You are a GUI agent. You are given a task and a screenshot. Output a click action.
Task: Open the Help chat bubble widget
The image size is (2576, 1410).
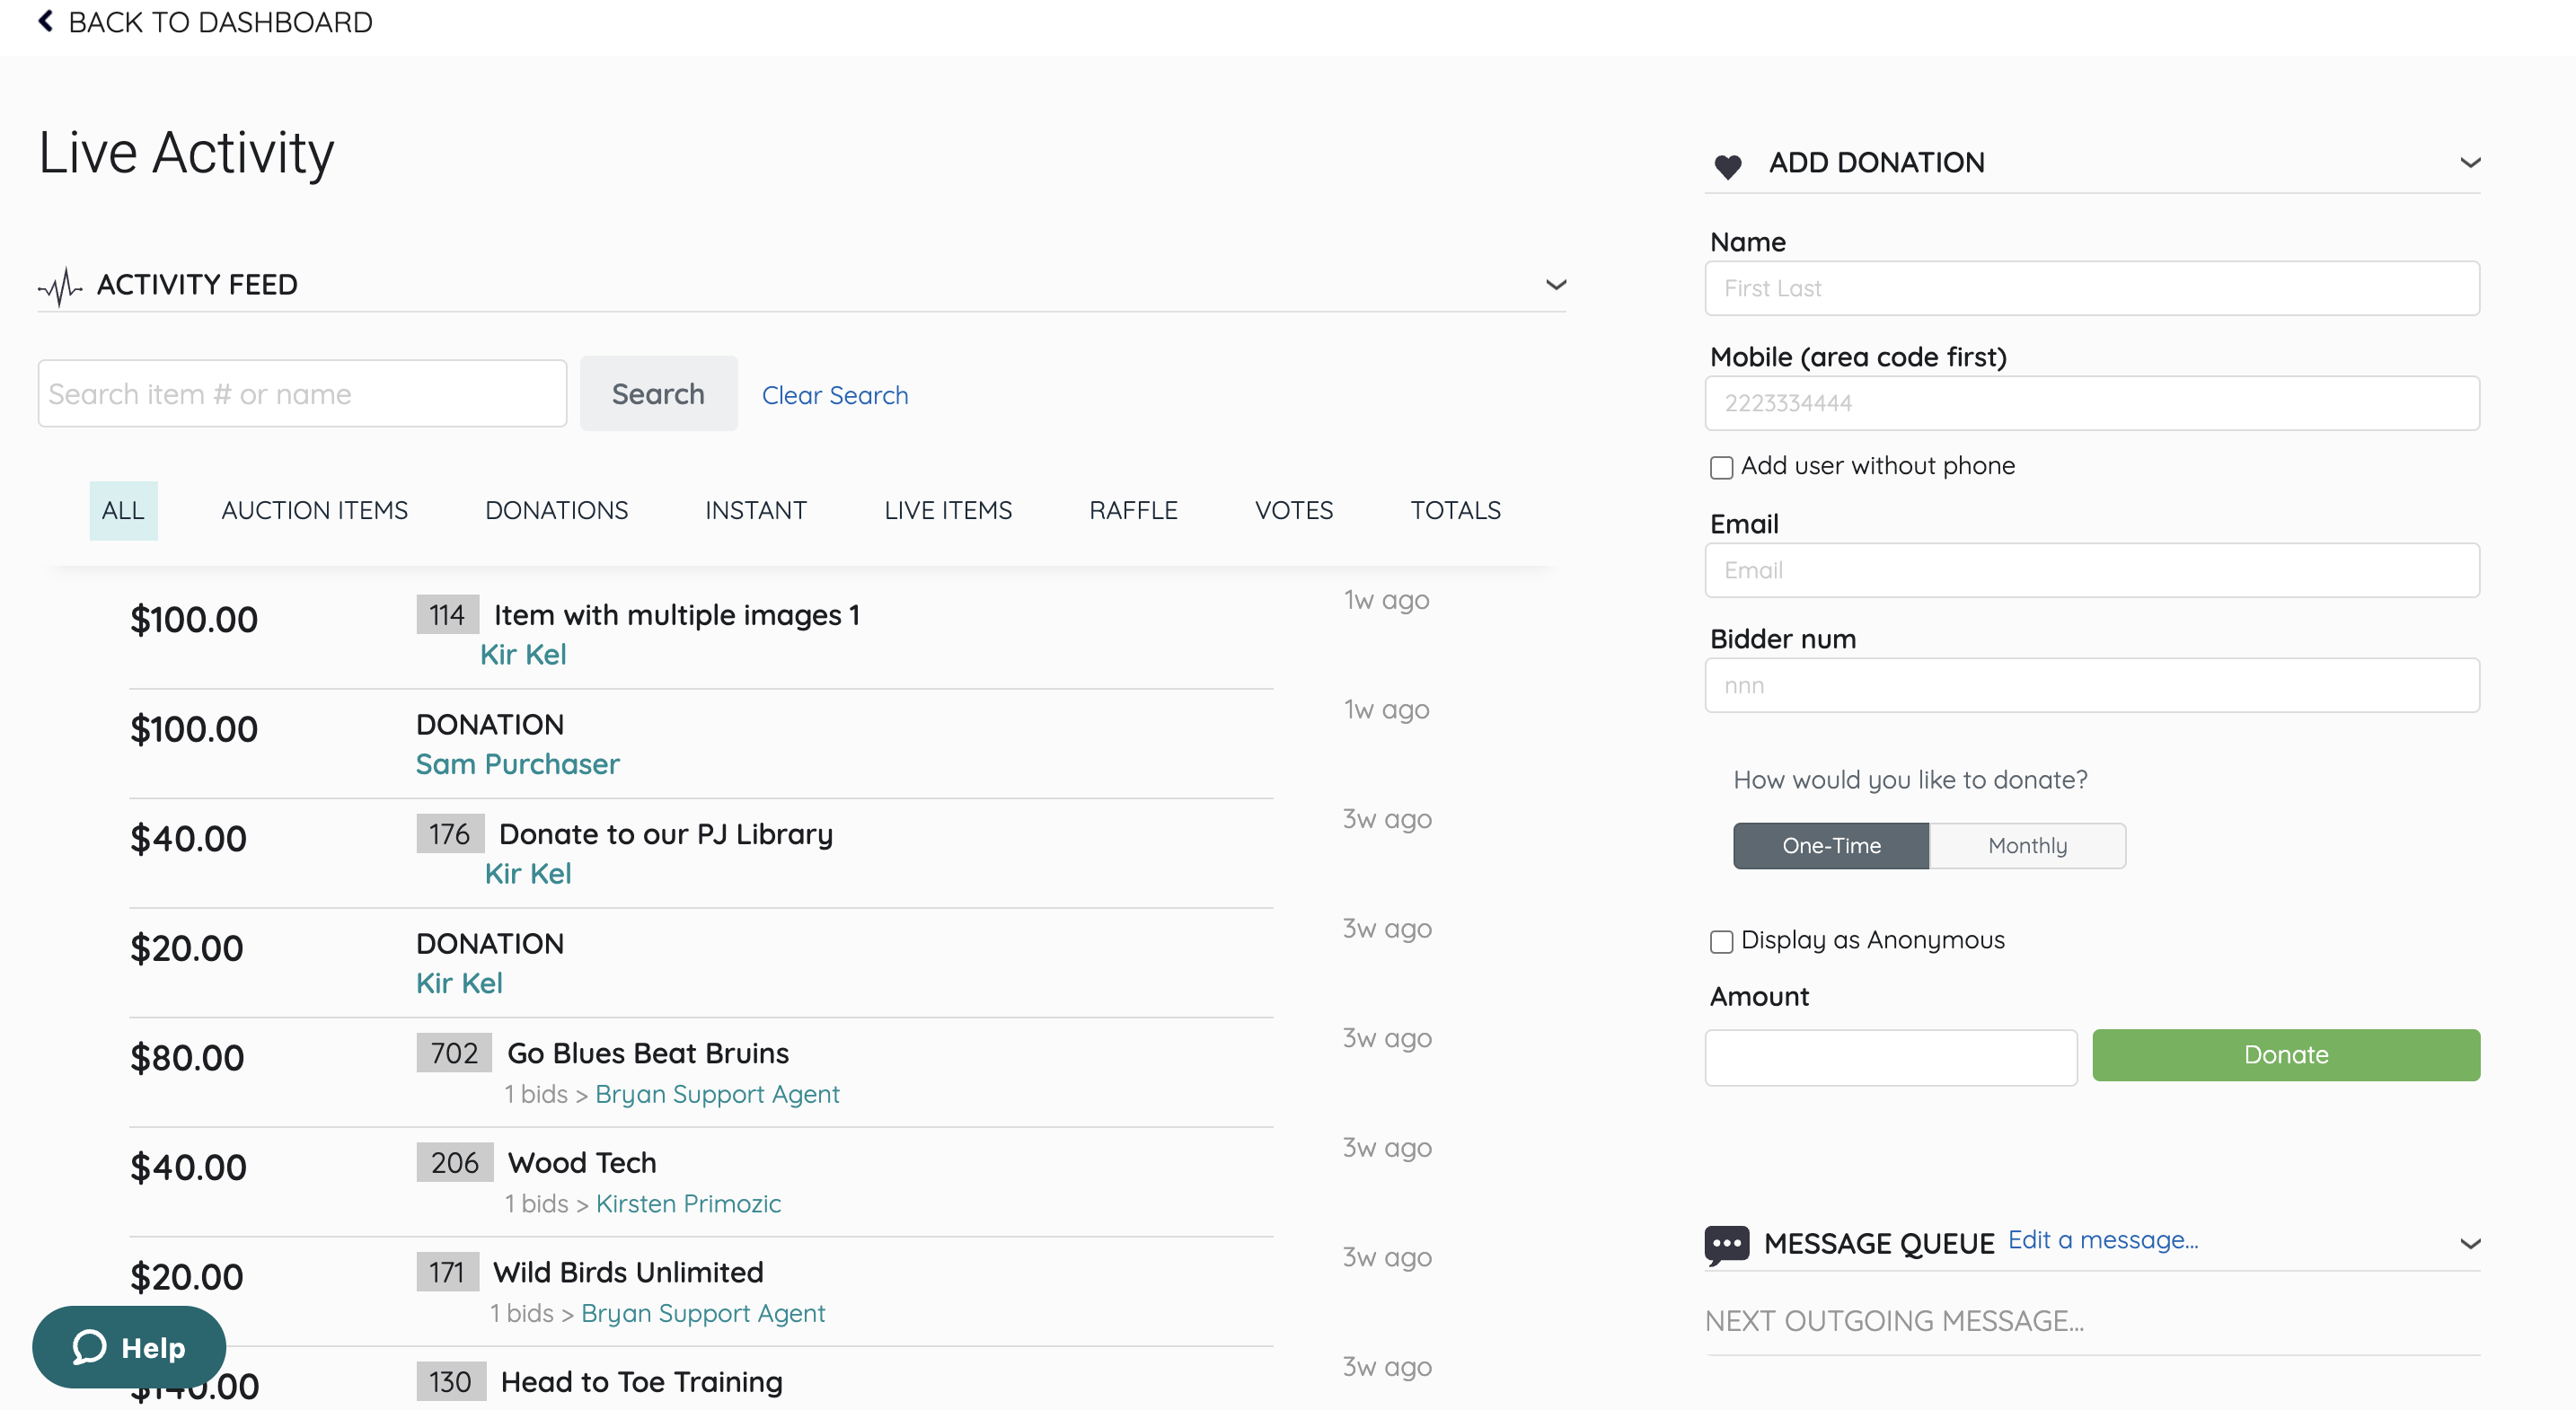coord(129,1347)
